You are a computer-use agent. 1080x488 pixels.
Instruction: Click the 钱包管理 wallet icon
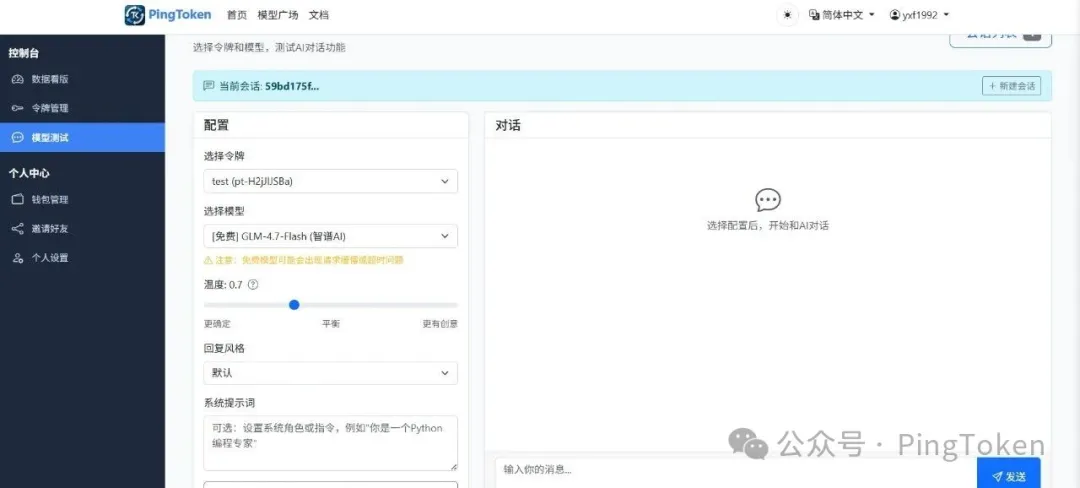pyautogui.click(x=18, y=200)
